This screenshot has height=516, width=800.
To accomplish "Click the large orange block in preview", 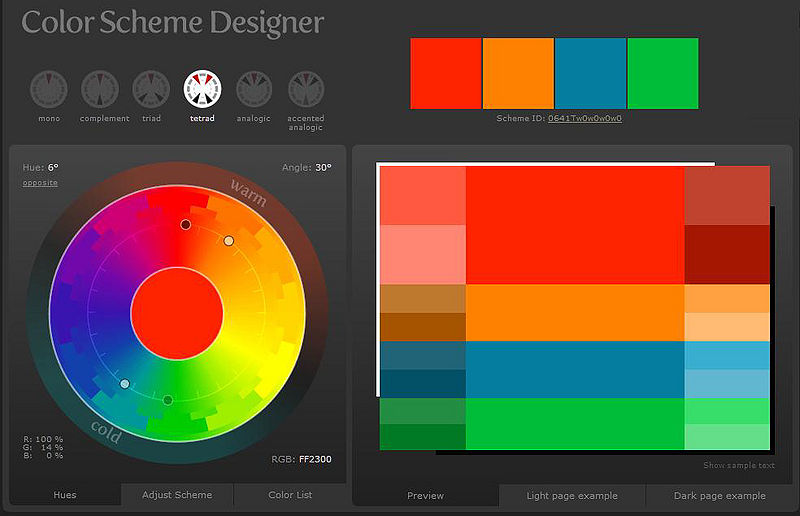I will pos(575,313).
